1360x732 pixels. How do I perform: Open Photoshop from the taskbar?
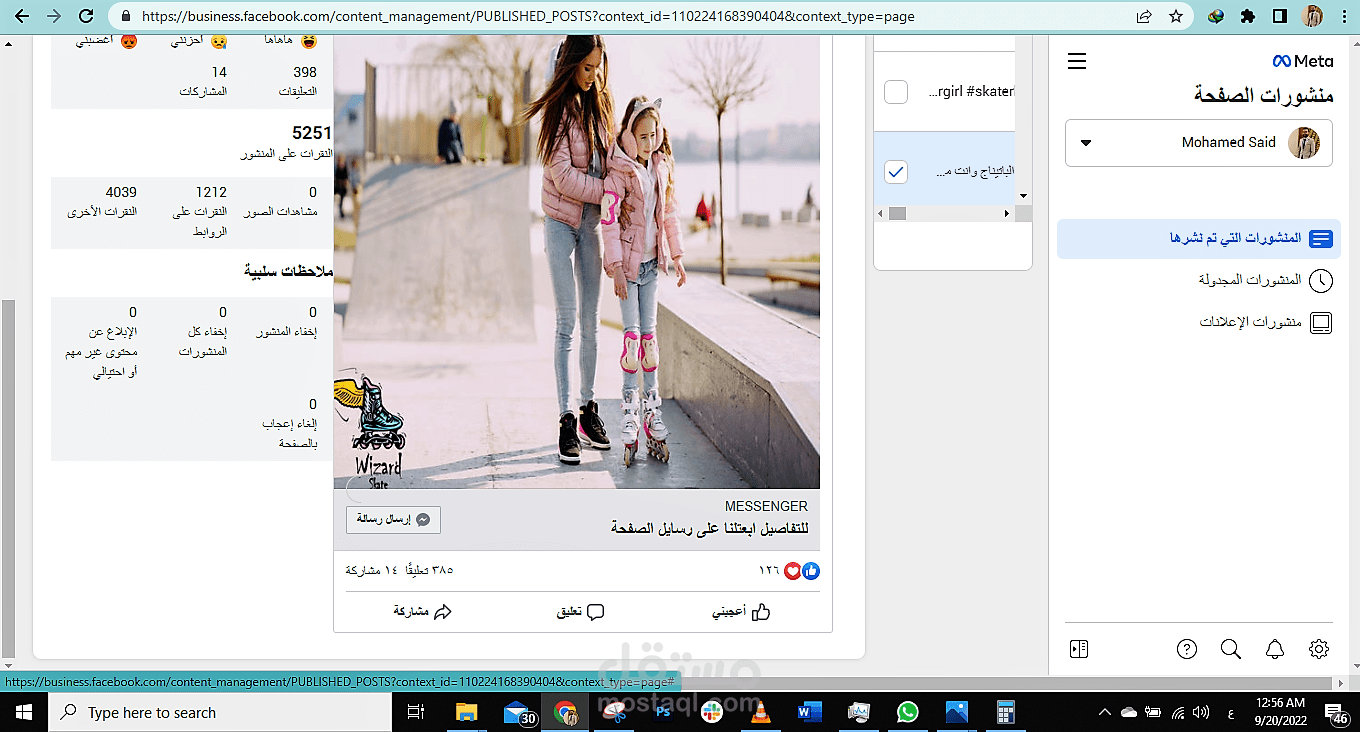(662, 712)
